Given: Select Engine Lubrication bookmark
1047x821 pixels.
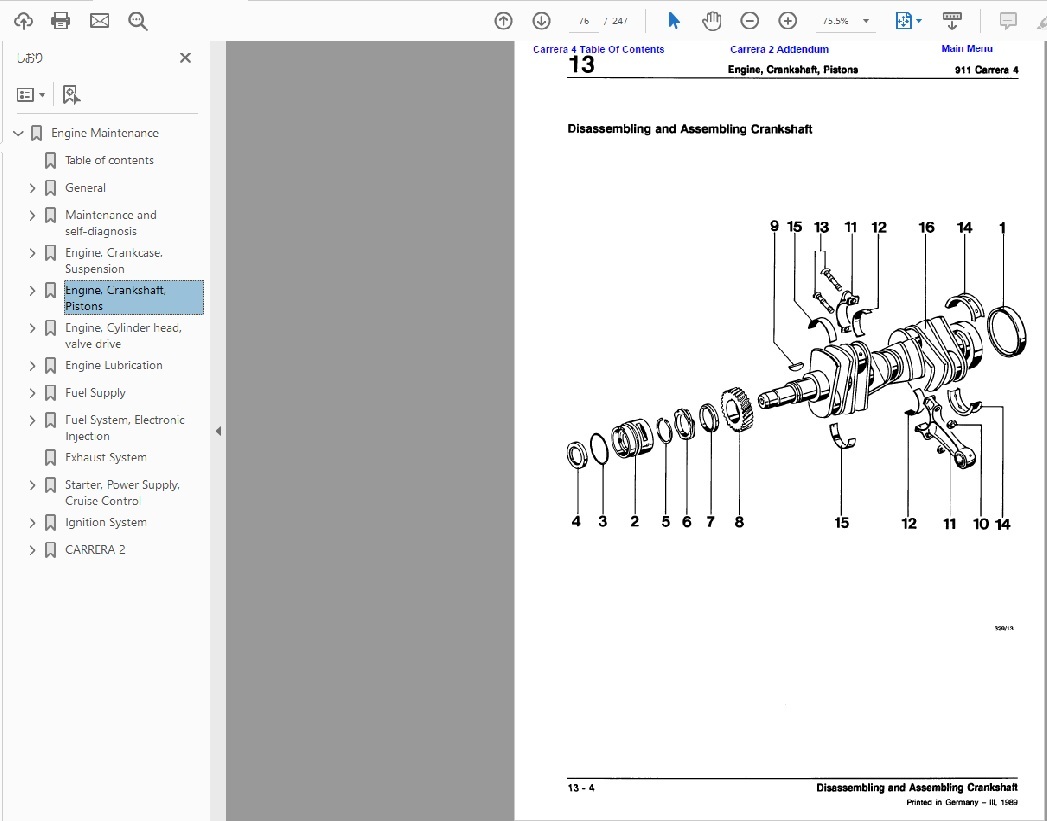Looking at the screenshot, I should [114, 365].
